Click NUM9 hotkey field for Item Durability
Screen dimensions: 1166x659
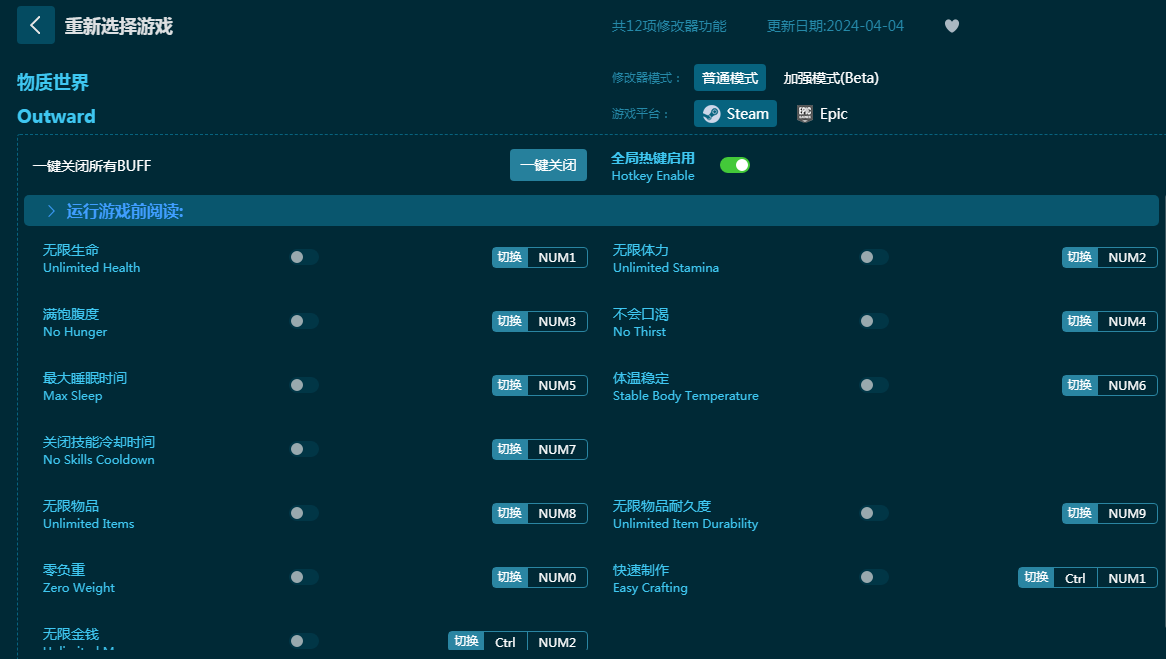1127,513
